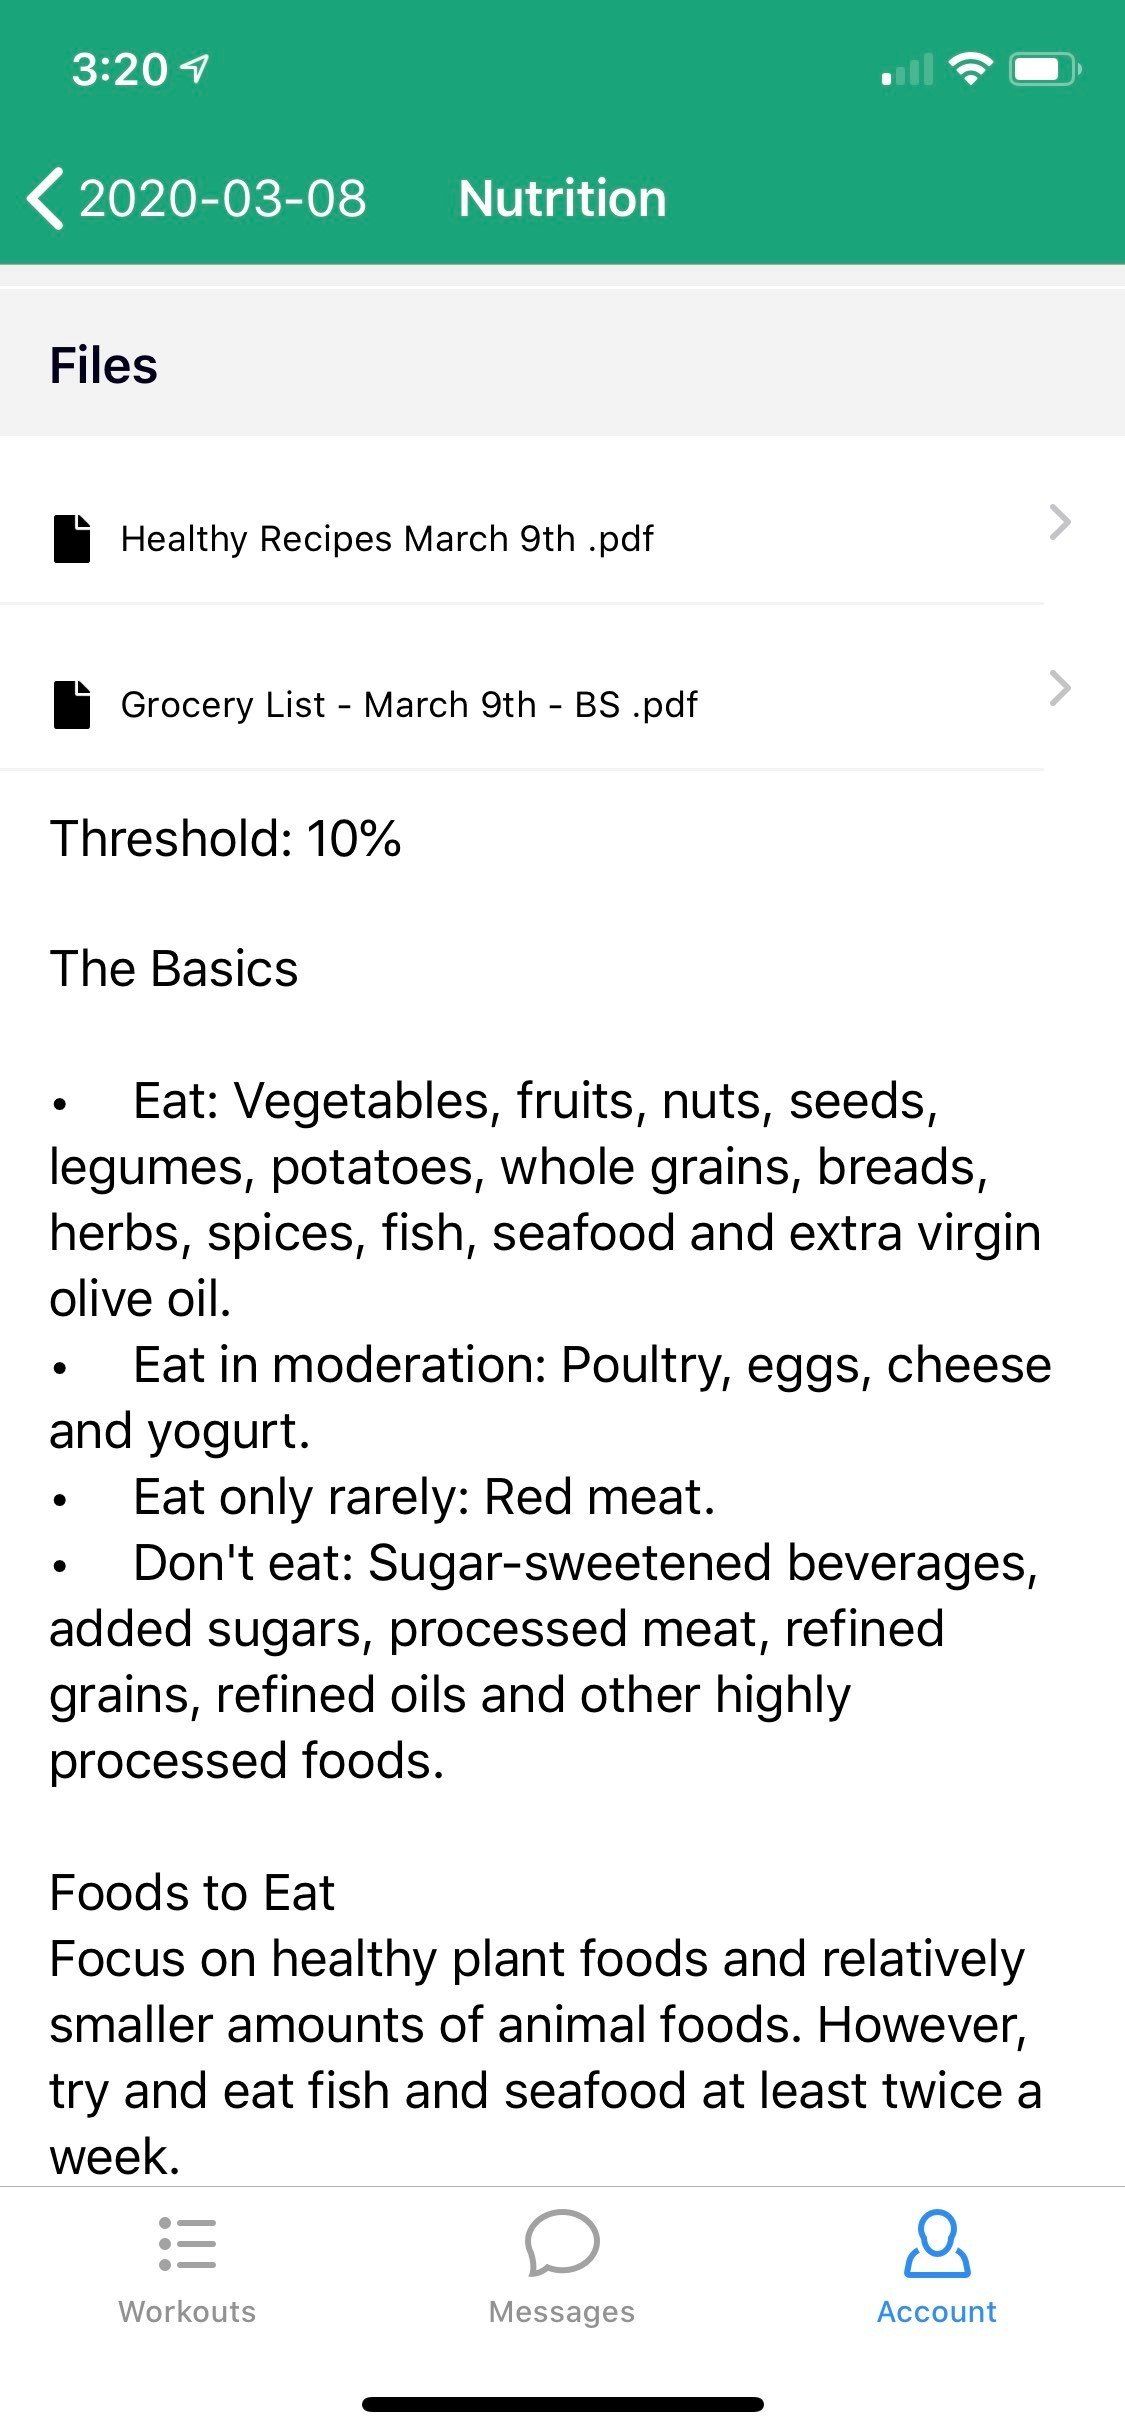
Task: Tap the back arrow chevron icon
Action: click(45, 198)
